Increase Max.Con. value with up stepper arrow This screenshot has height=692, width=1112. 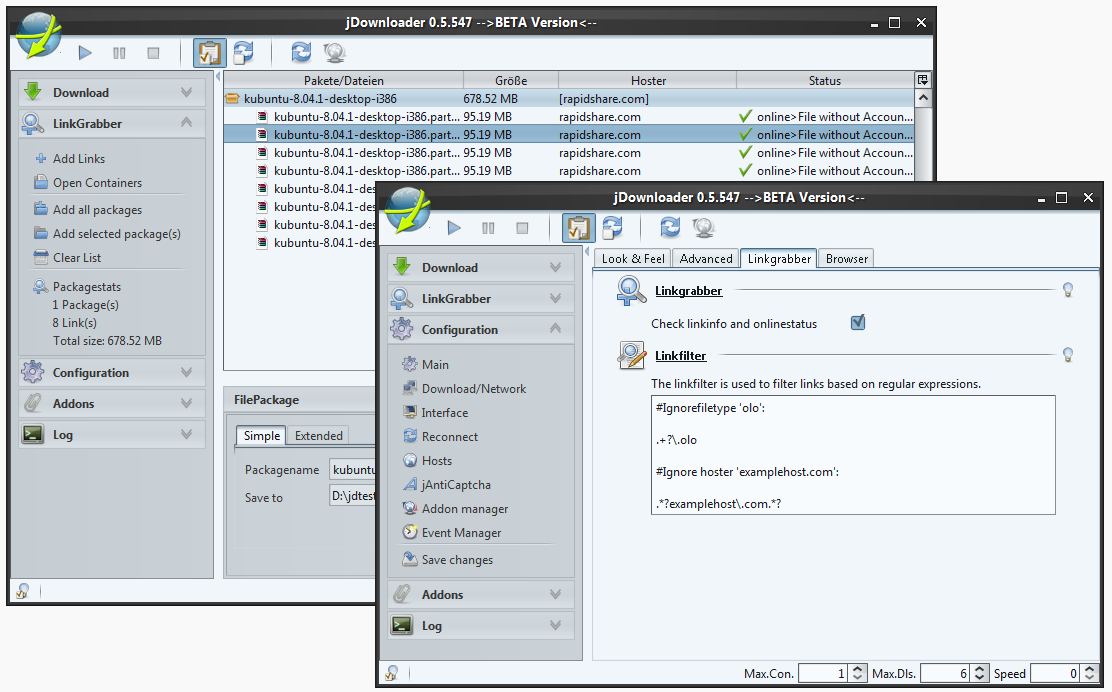(x=858, y=669)
